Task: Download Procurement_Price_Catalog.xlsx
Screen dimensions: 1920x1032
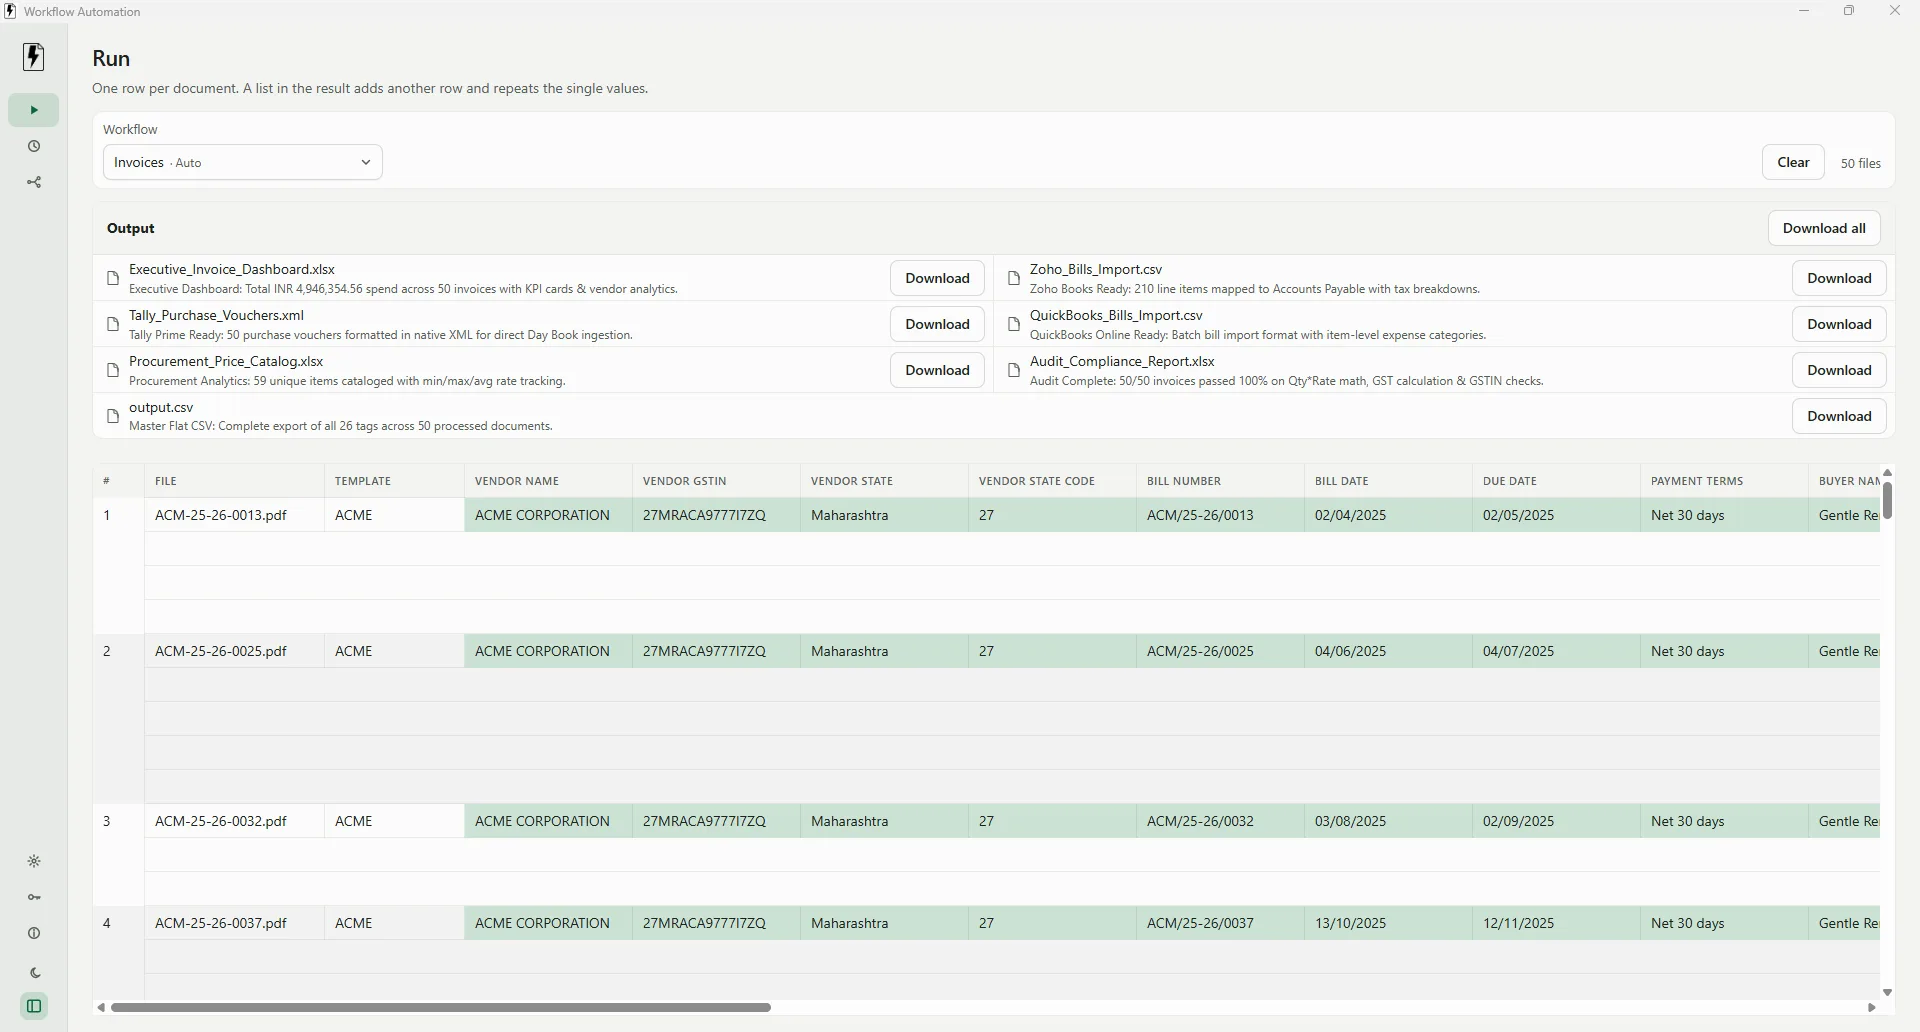Action: (x=937, y=370)
